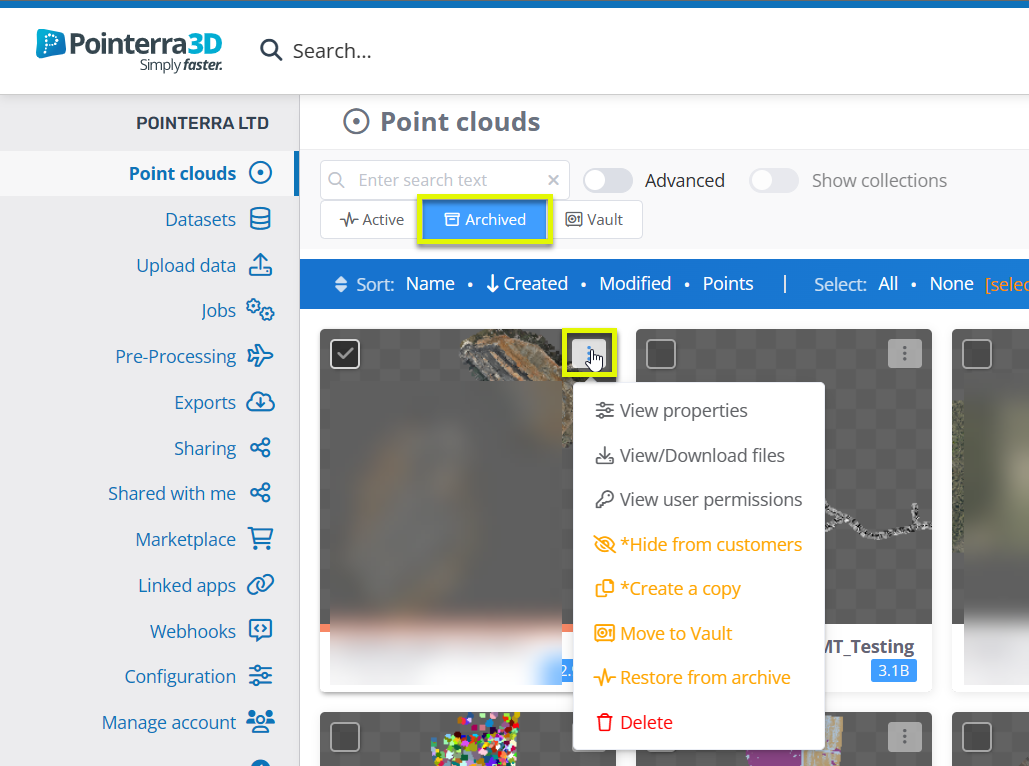Enable the Advanced search toggle
The image size is (1029, 766).
pyautogui.click(x=608, y=180)
